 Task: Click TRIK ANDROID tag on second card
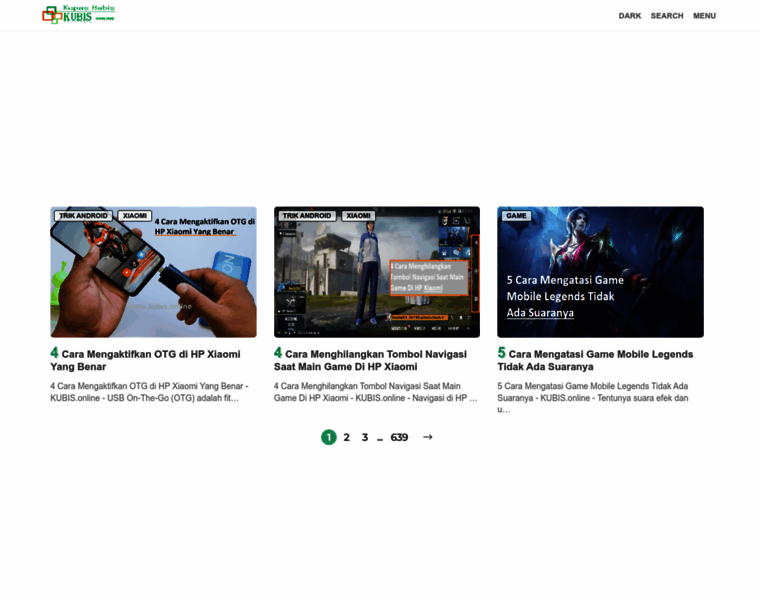pyautogui.click(x=307, y=215)
